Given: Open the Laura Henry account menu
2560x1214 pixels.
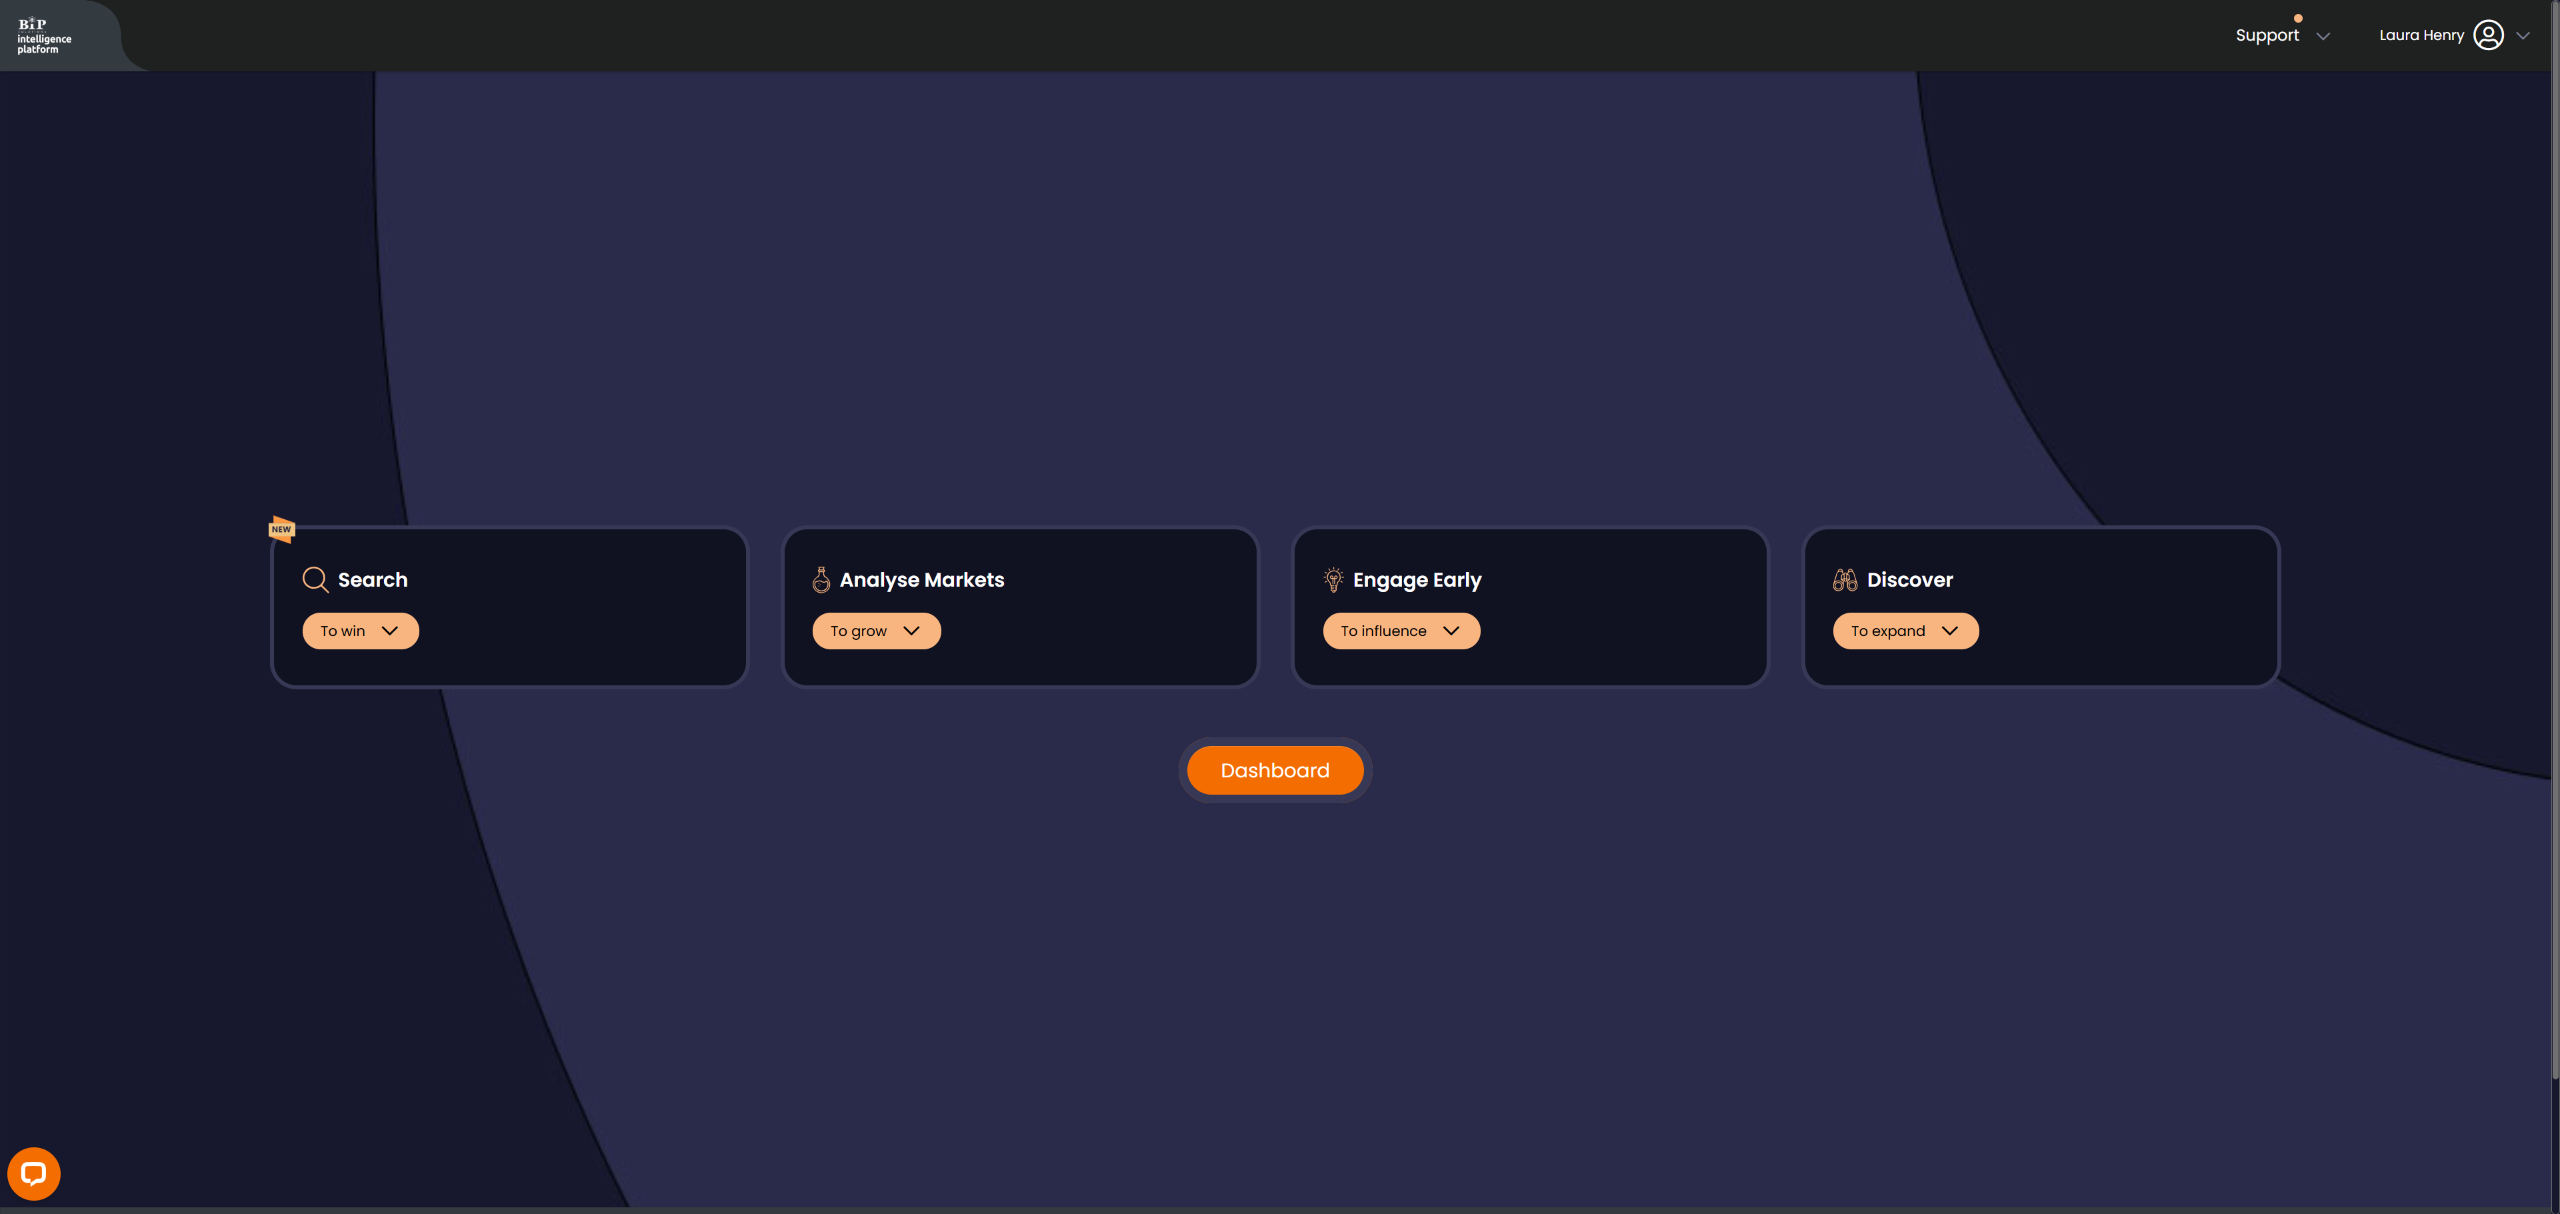Looking at the screenshot, I should pyautogui.click(x=2421, y=35).
